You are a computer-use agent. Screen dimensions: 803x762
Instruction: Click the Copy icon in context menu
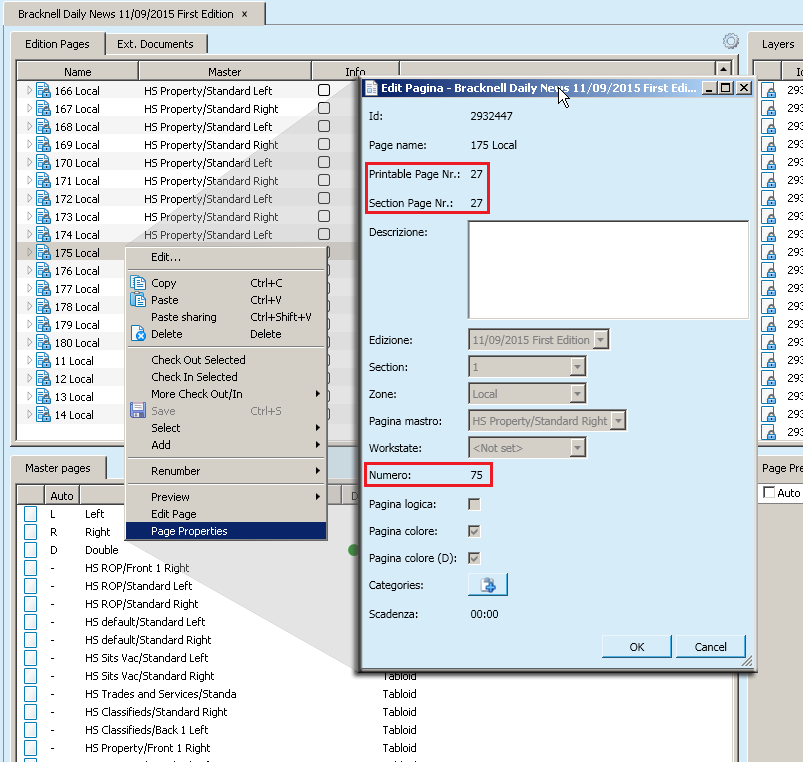(138, 283)
